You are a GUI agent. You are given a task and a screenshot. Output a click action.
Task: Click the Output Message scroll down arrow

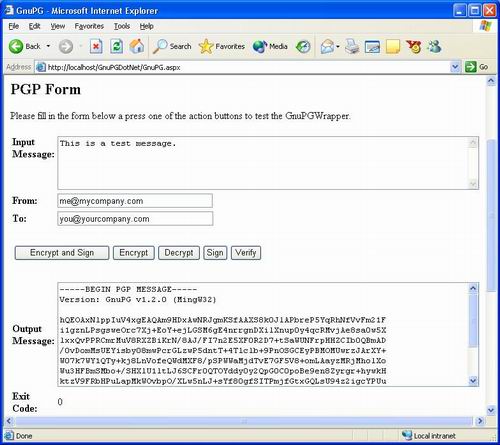pyautogui.click(x=473, y=380)
